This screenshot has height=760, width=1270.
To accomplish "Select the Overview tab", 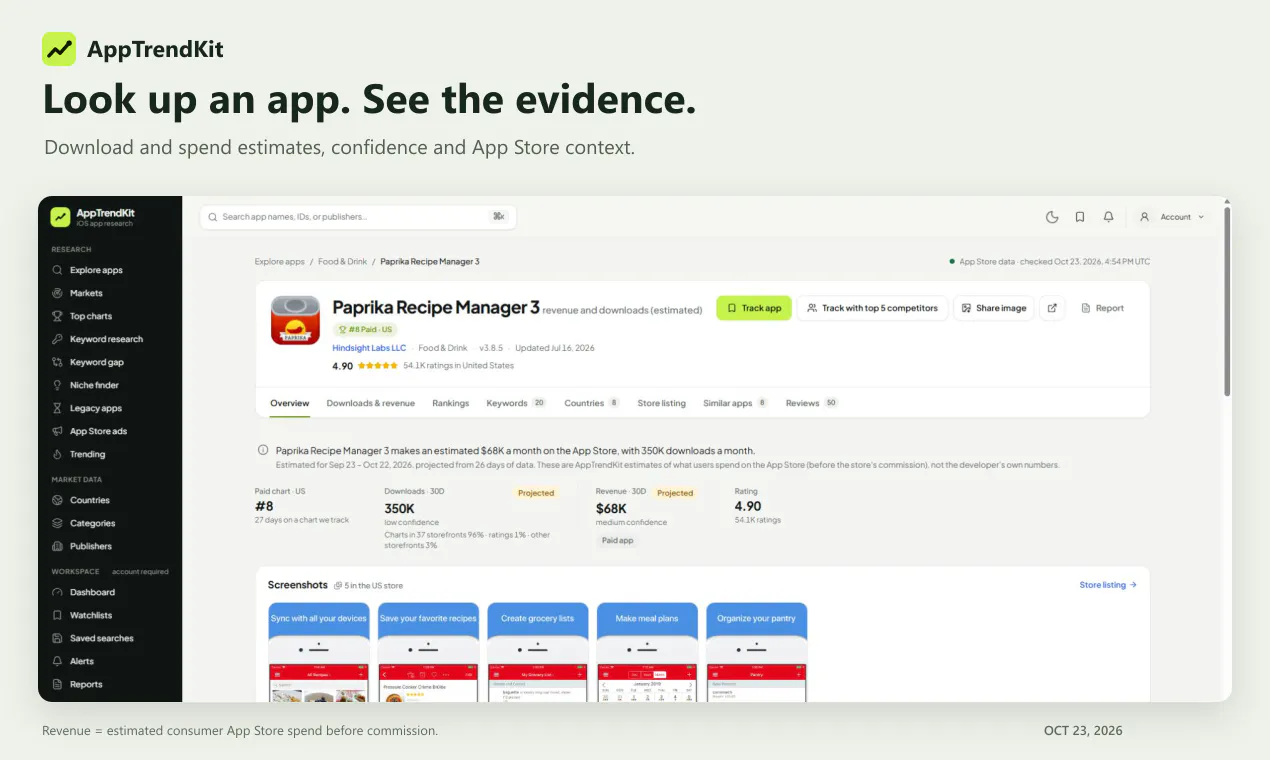I will click(x=290, y=403).
